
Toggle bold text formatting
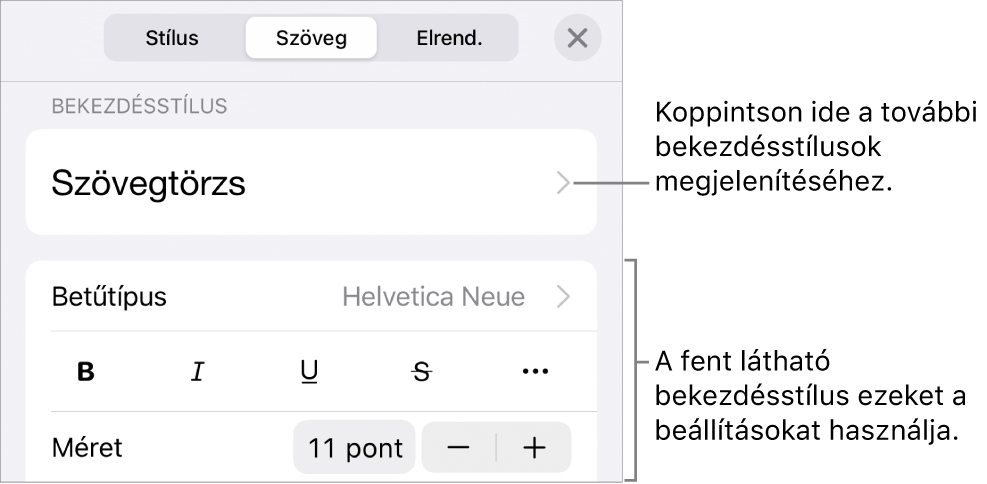click(87, 372)
